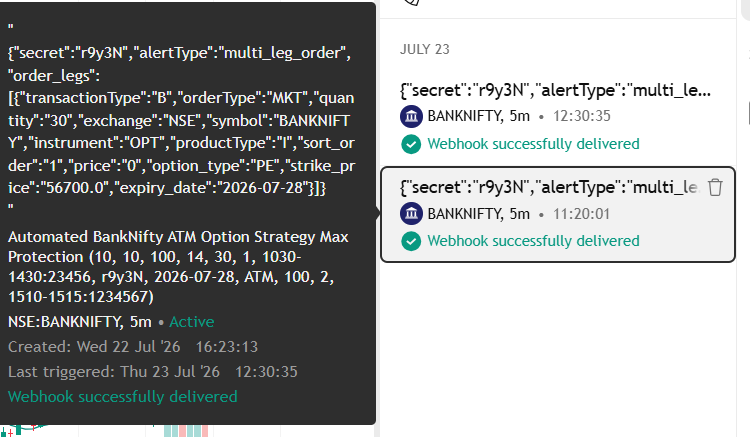The width and height of the screenshot is (750, 437).
Task: Click the 12:30:35 timestamp in log
Action: point(582,116)
